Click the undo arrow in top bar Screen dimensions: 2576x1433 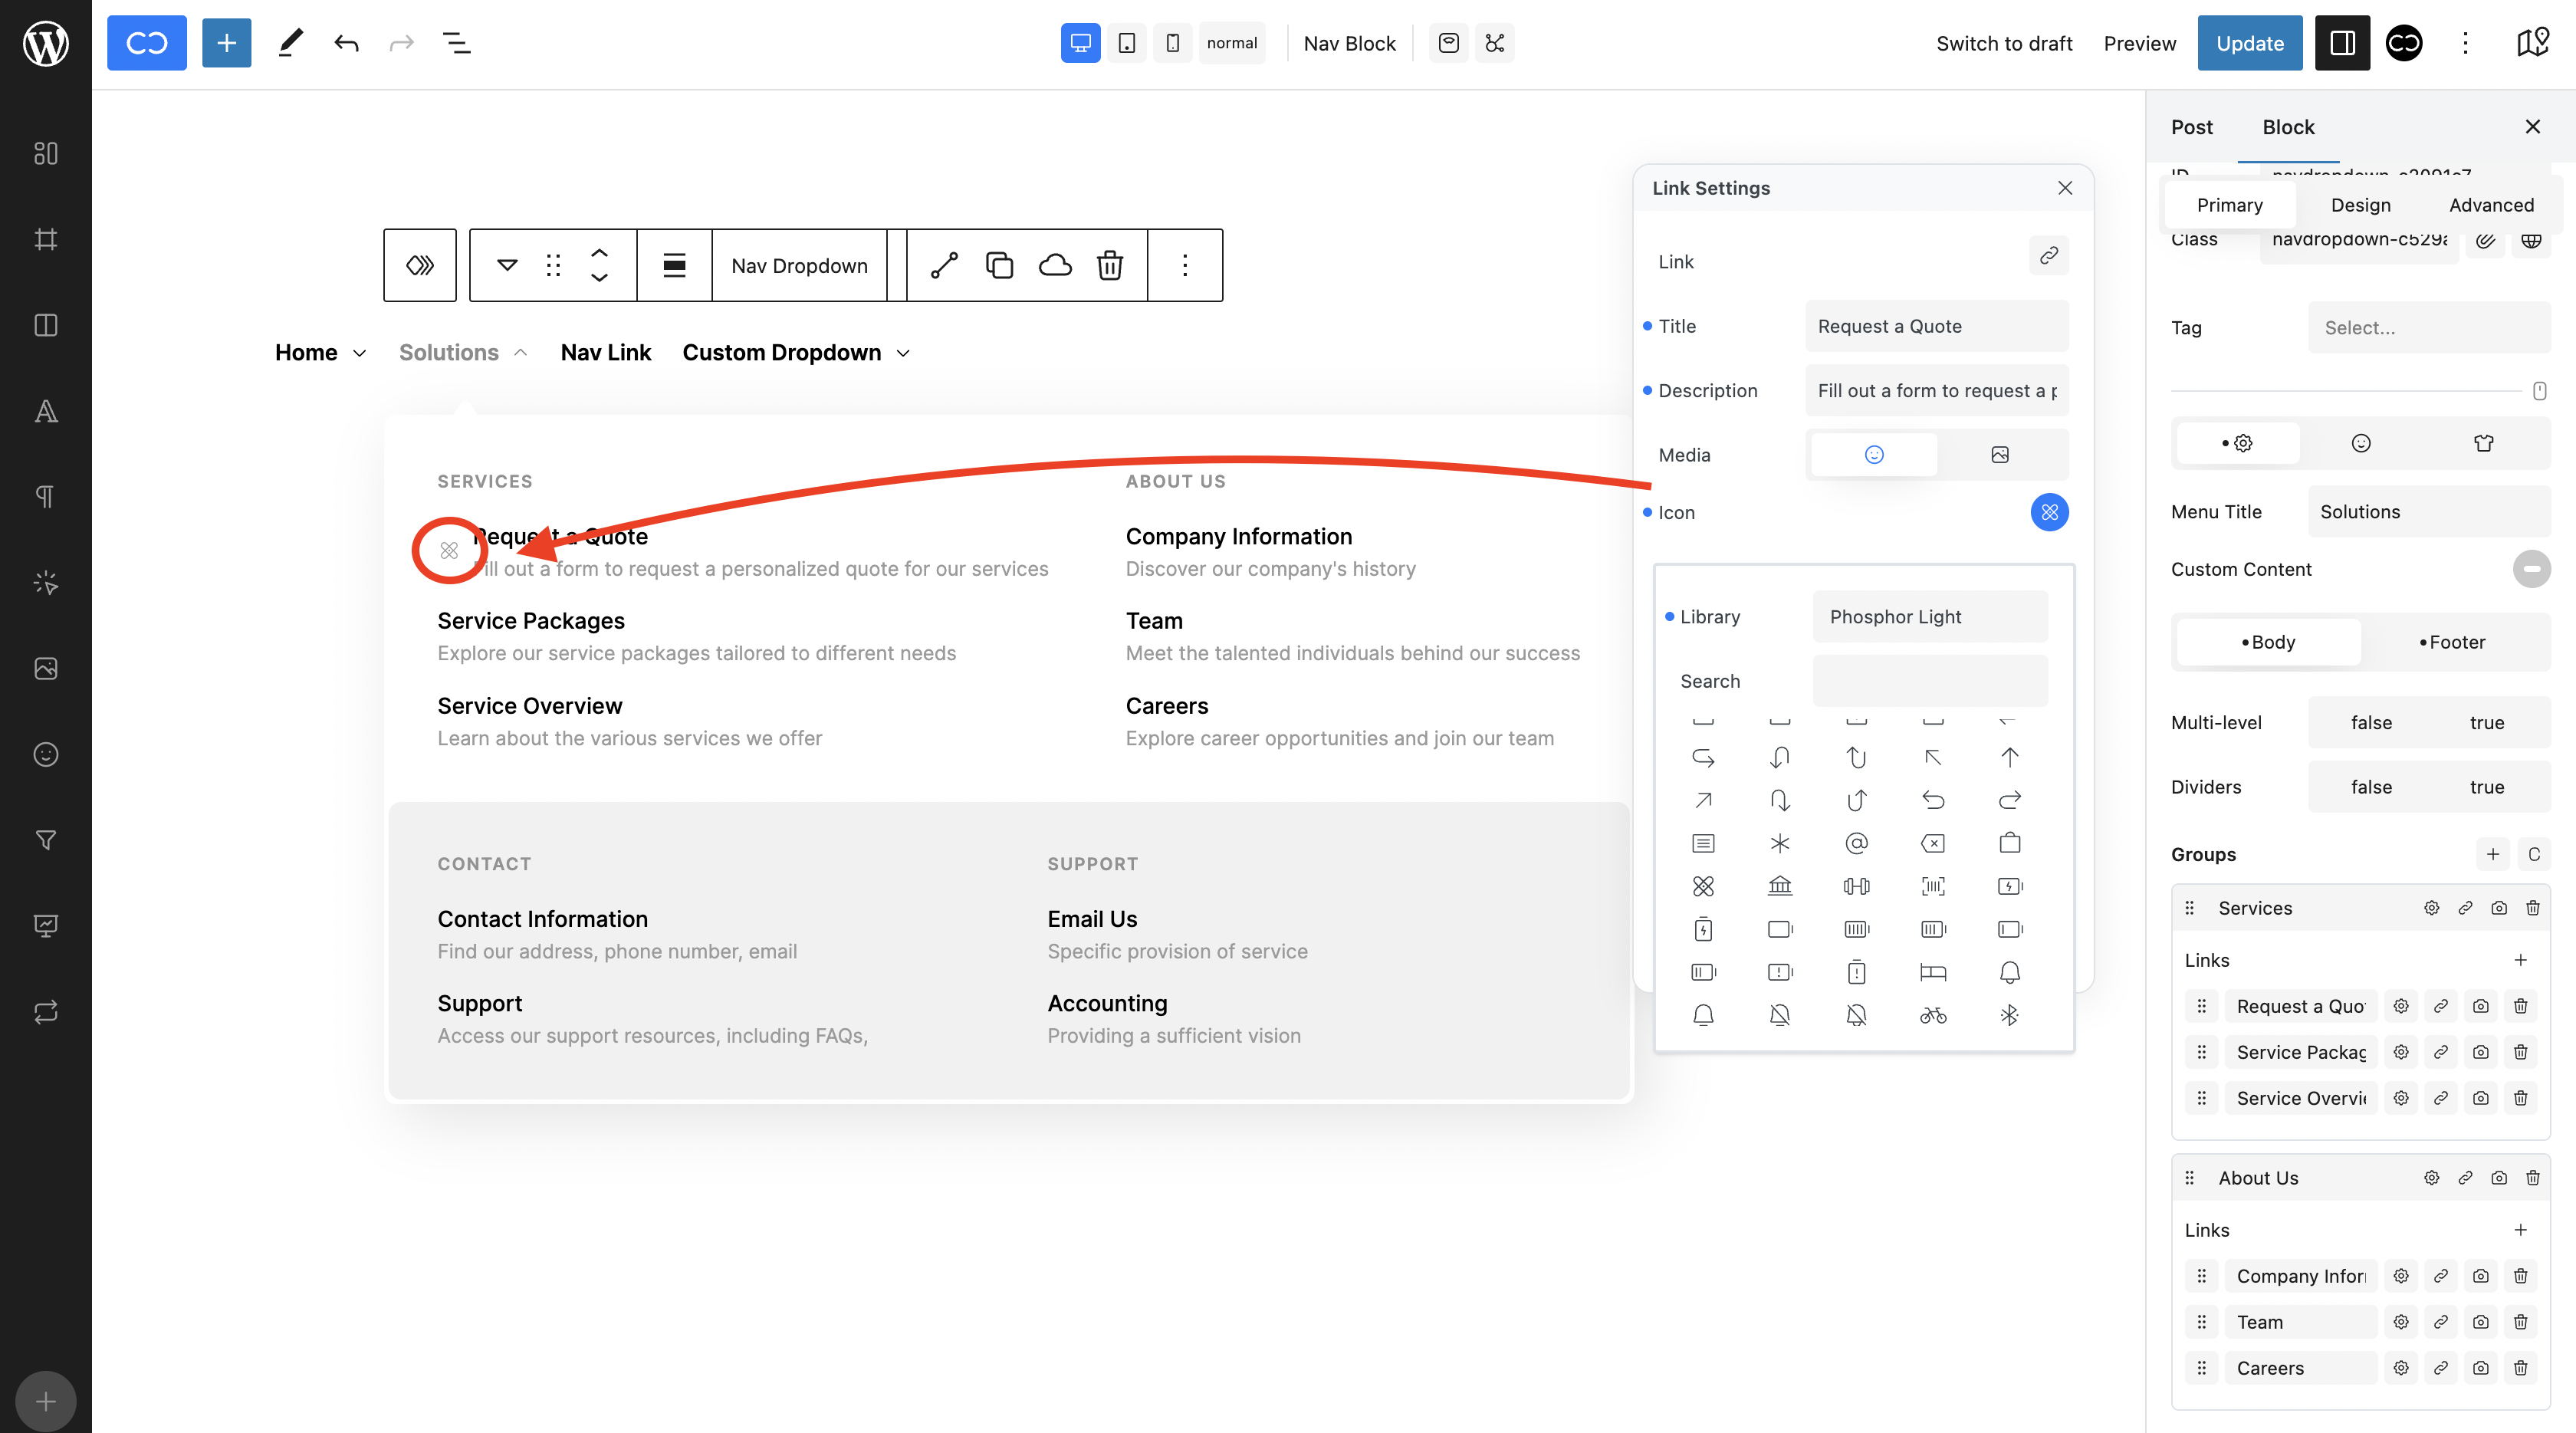[x=346, y=43]
